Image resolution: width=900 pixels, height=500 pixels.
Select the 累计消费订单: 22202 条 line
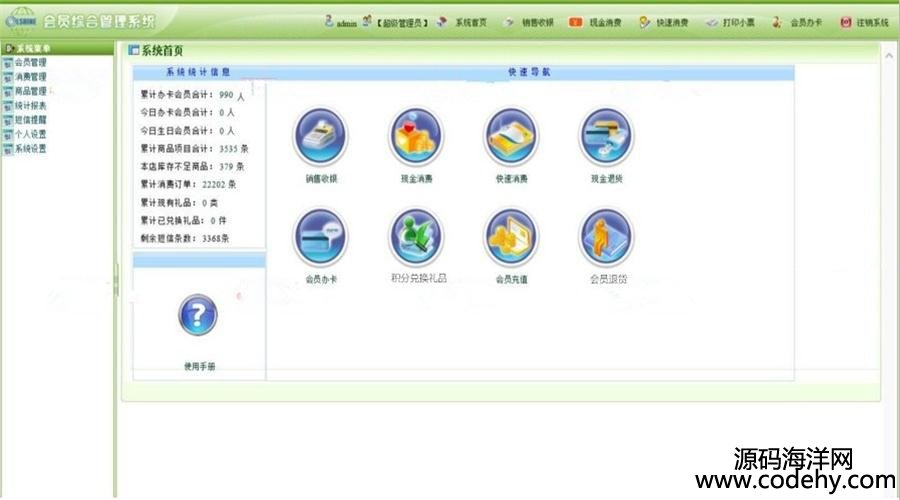click(x=188, y=184)
